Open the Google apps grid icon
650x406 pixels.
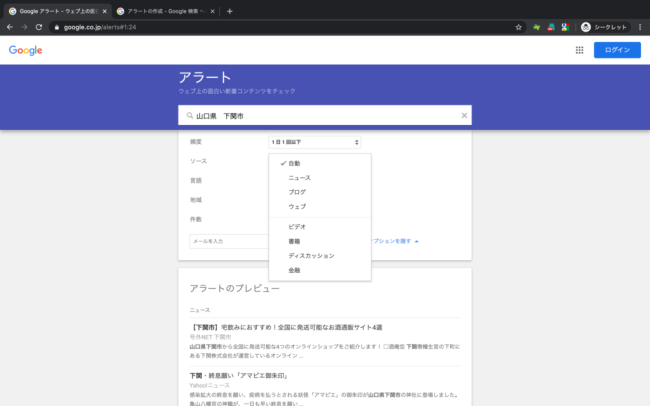[579, 50]
